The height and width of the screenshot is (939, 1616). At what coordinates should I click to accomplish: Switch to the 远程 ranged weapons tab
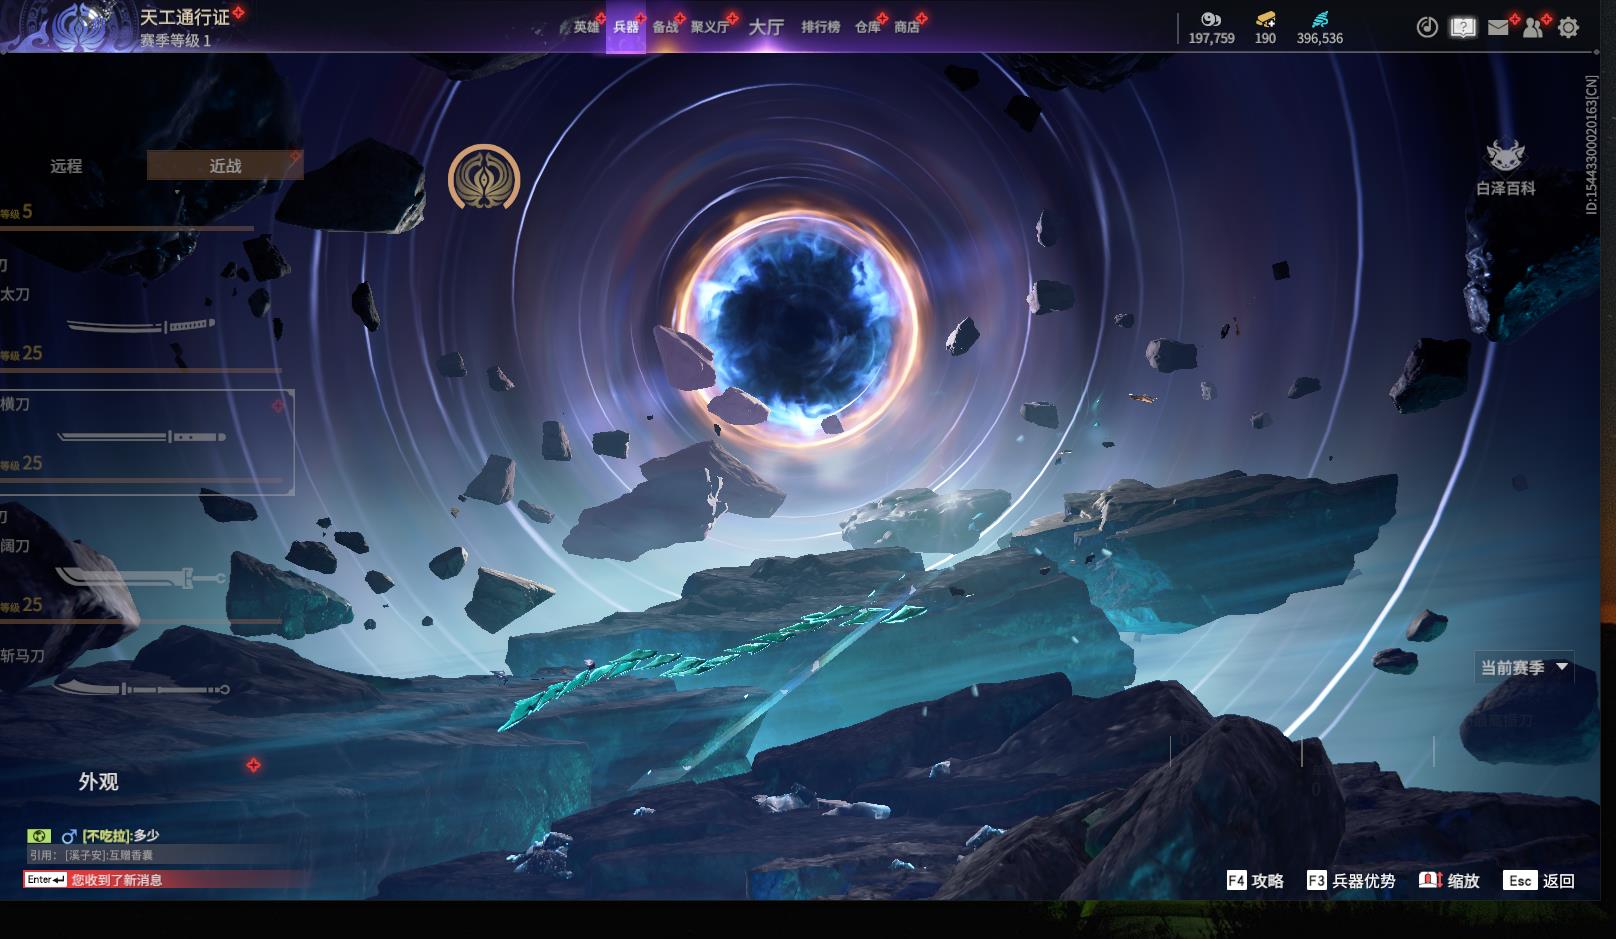[66, 166]
